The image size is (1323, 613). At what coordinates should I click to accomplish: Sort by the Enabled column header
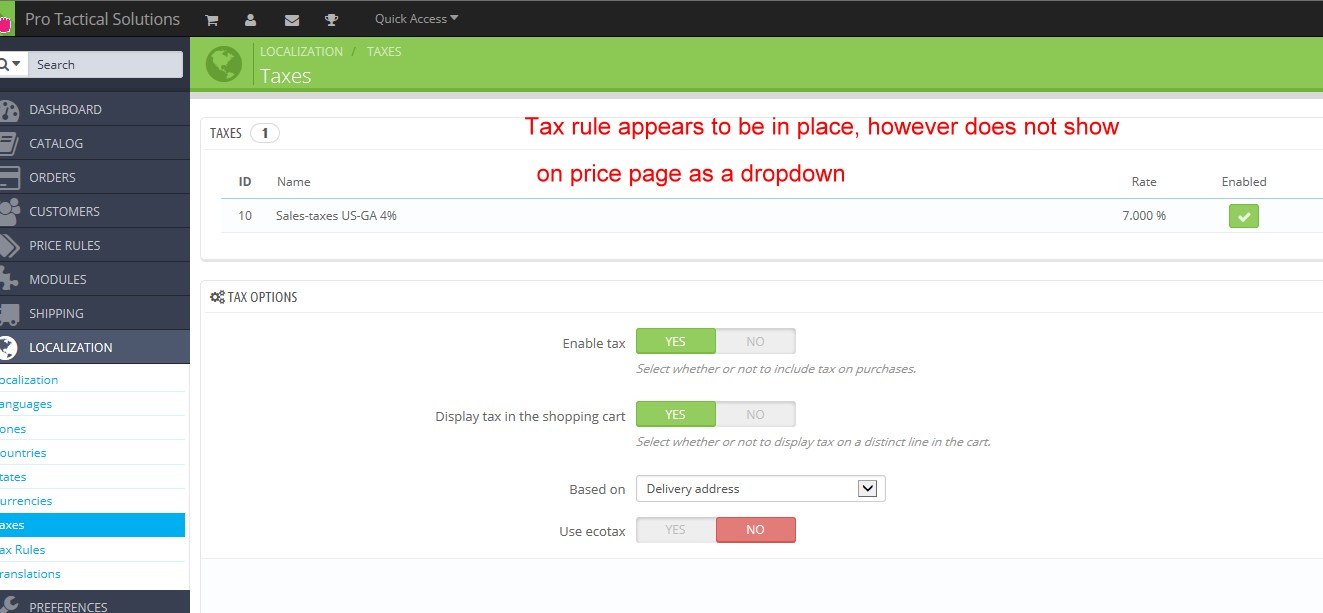click(x=1244, y=182)
